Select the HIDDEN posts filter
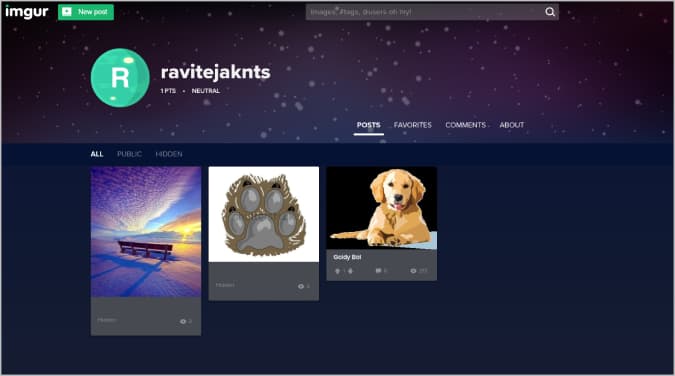The image size is (675, 376). point(169,154)
